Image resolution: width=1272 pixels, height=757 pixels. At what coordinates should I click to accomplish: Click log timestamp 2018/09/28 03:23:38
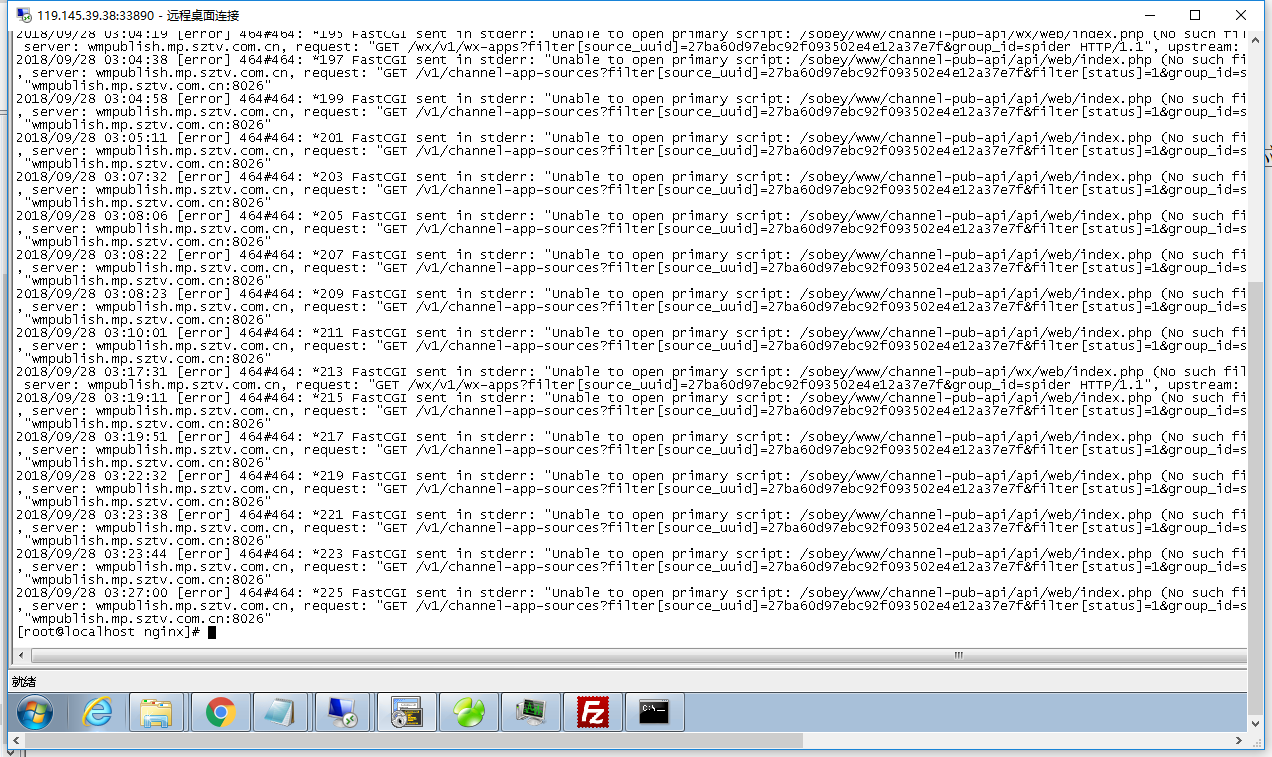click(91, 515)
